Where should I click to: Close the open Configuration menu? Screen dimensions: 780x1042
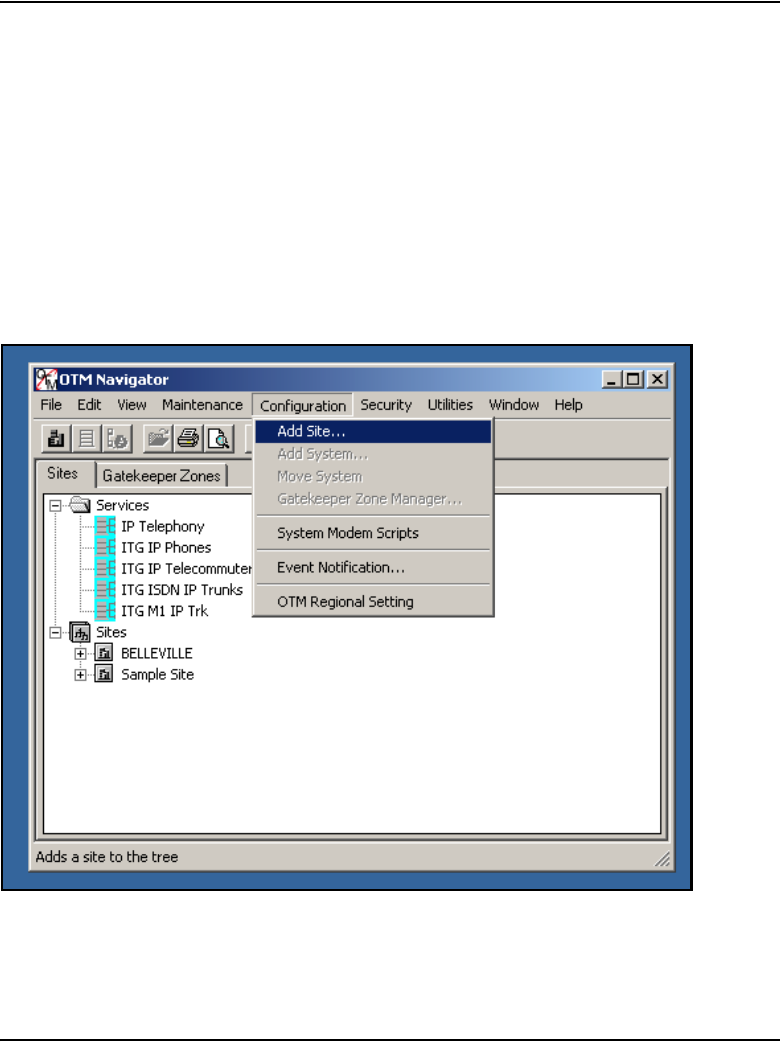[x=303, y=405]
